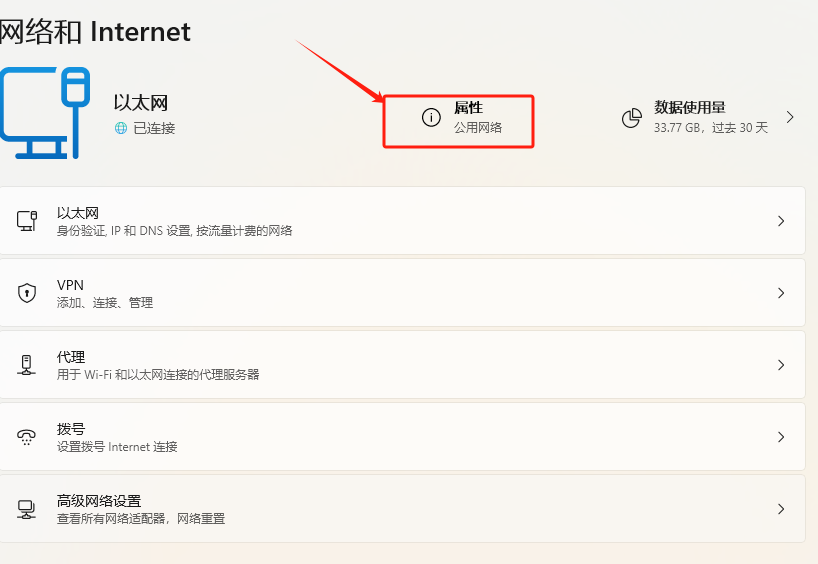The height and width of the screenshot is (564, 818).
Task: Click the 以太网 list row monitor icon
Action: [x=27, y=221]
